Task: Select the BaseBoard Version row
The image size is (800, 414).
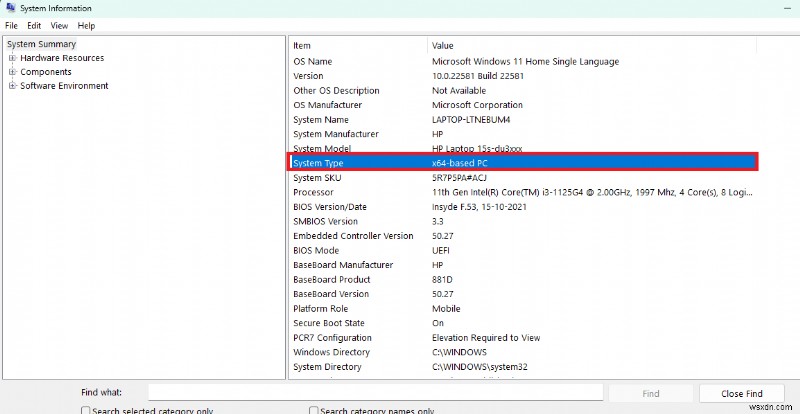Action: (522, 294)
